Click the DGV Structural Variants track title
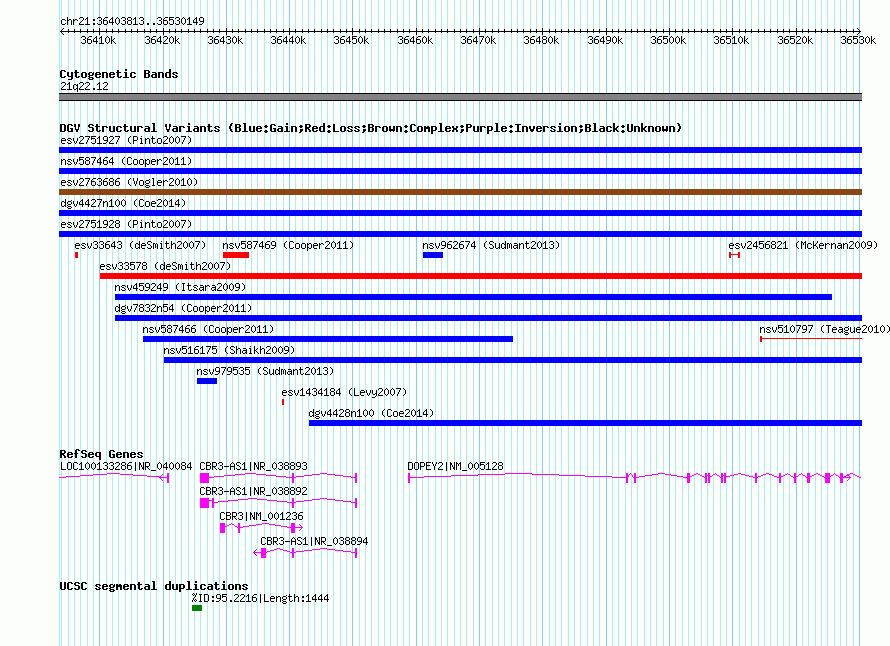 [370, 128]
